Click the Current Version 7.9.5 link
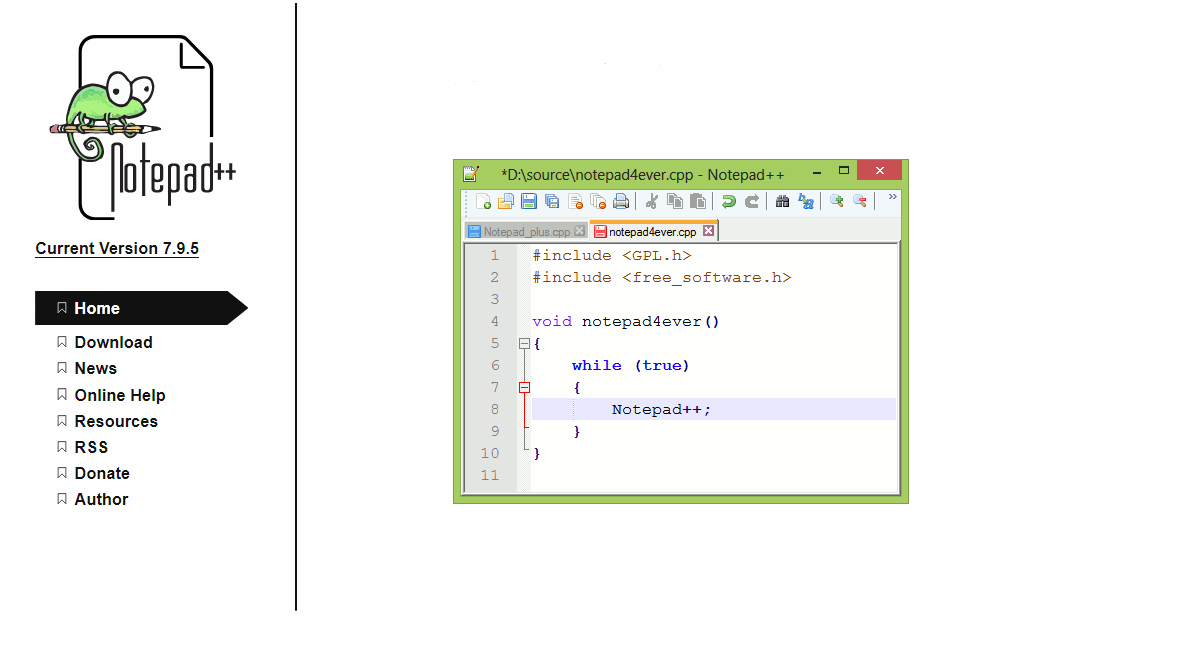Screen dimensions: 1191x657 coord(117,248)
